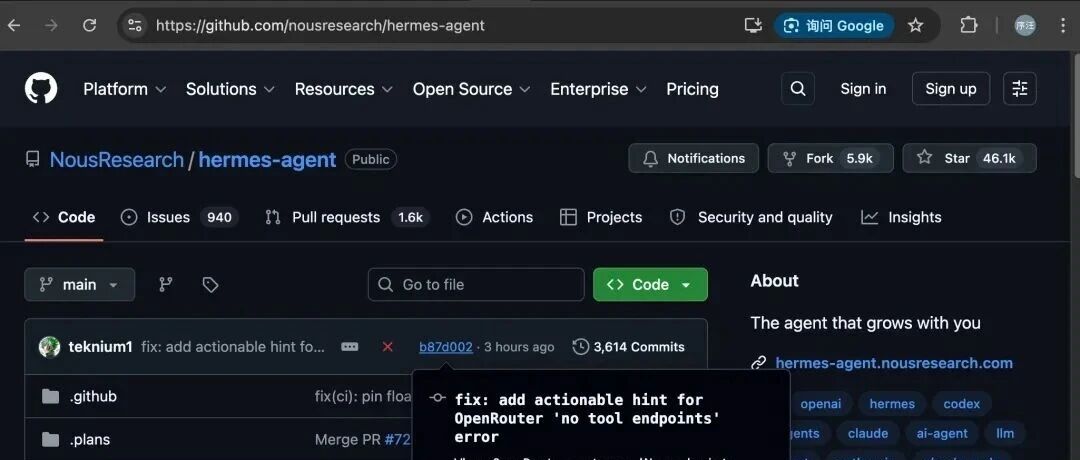Open site information icon in address bar
1080x460 pixels.
click(x=134, y=25)
